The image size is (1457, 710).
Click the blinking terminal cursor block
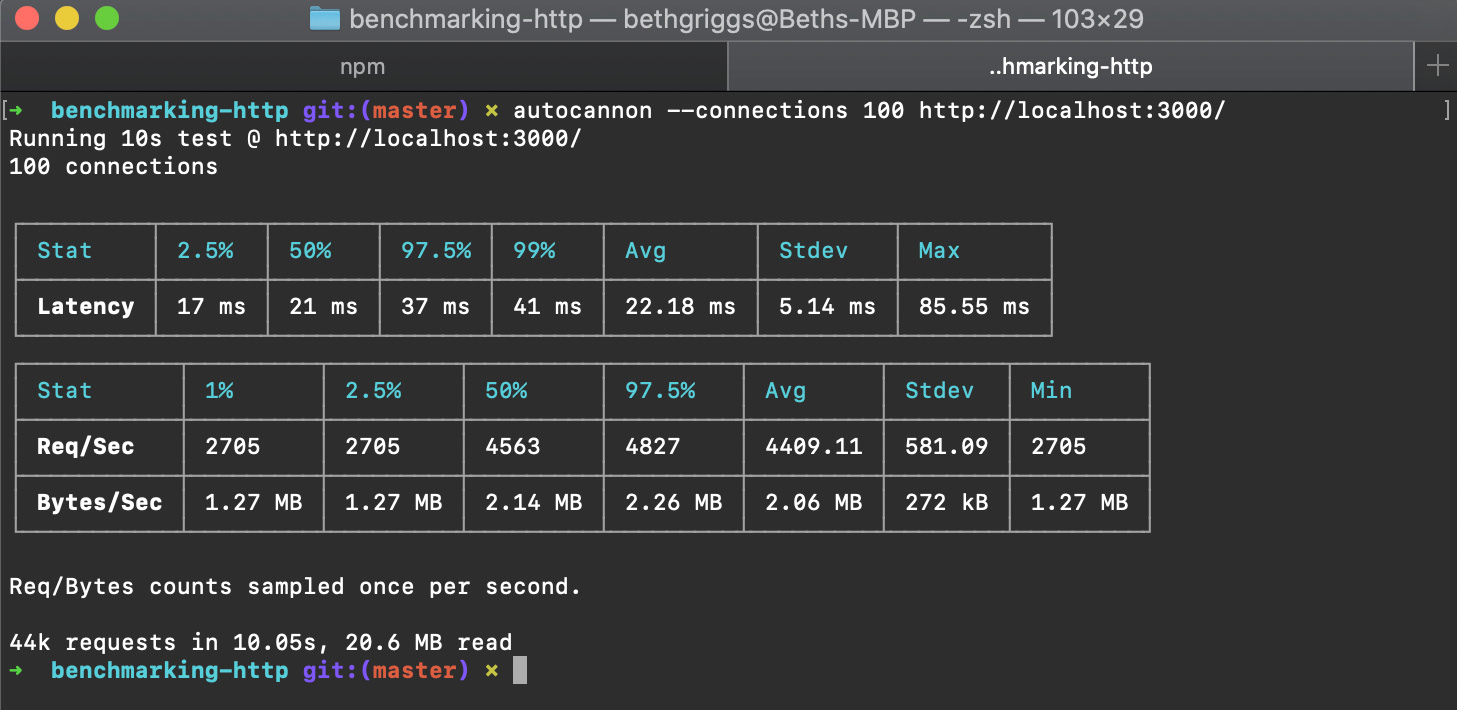pos(518,670)
